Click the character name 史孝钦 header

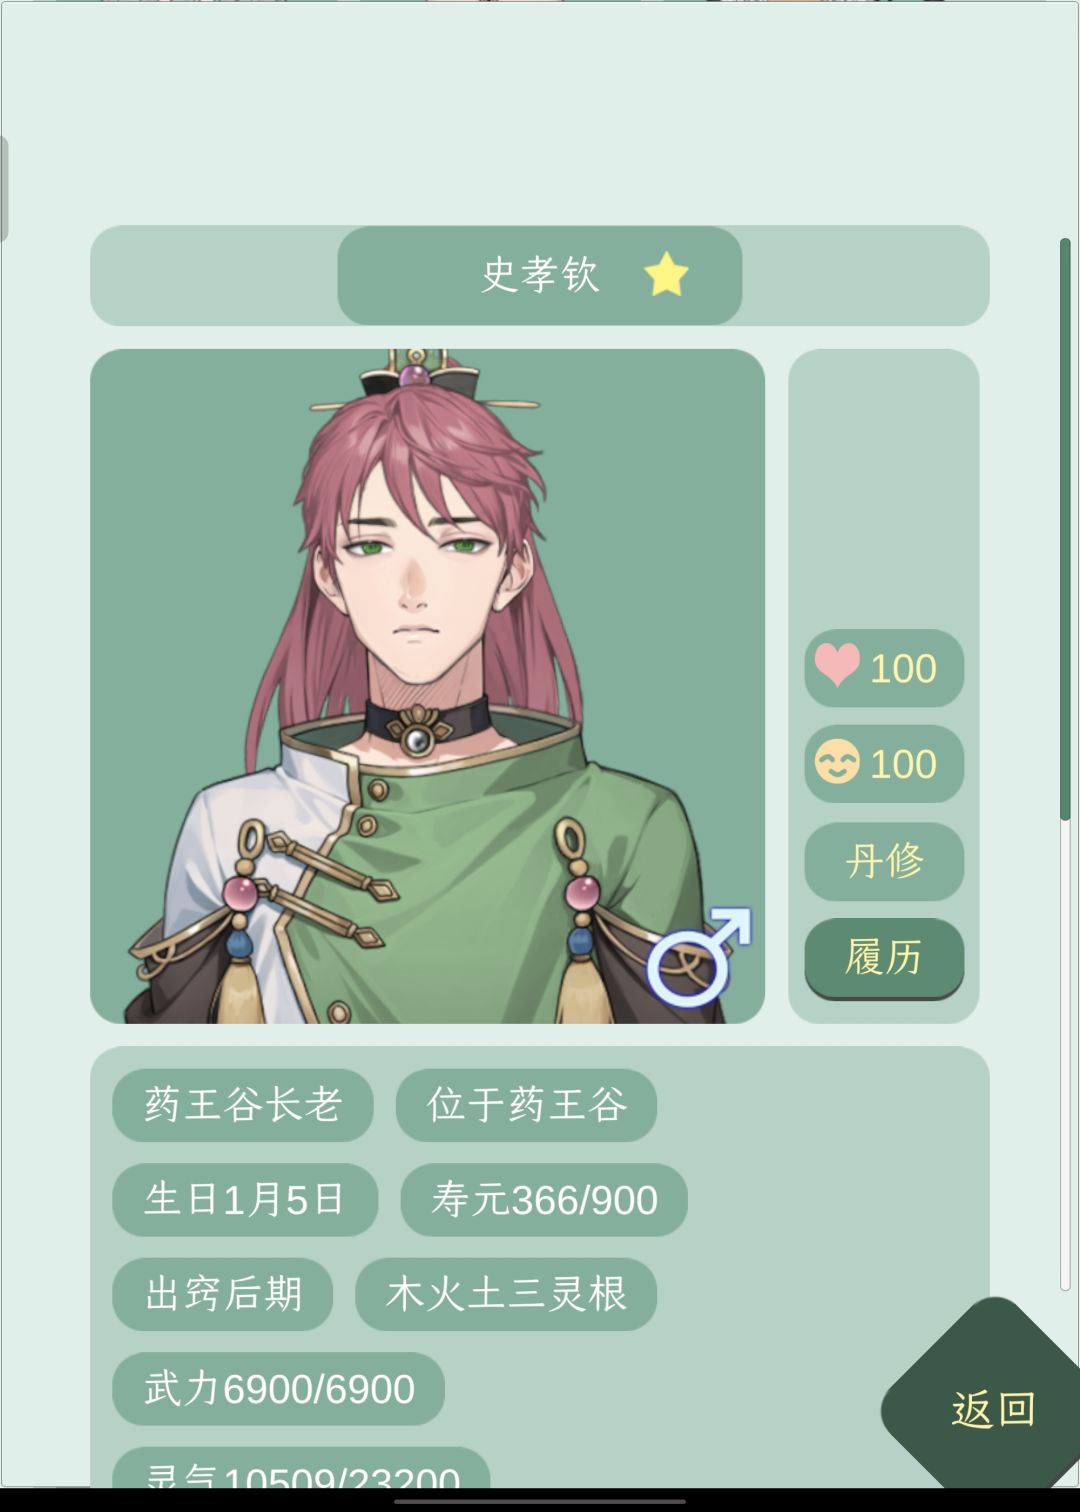tap(540, 275)
